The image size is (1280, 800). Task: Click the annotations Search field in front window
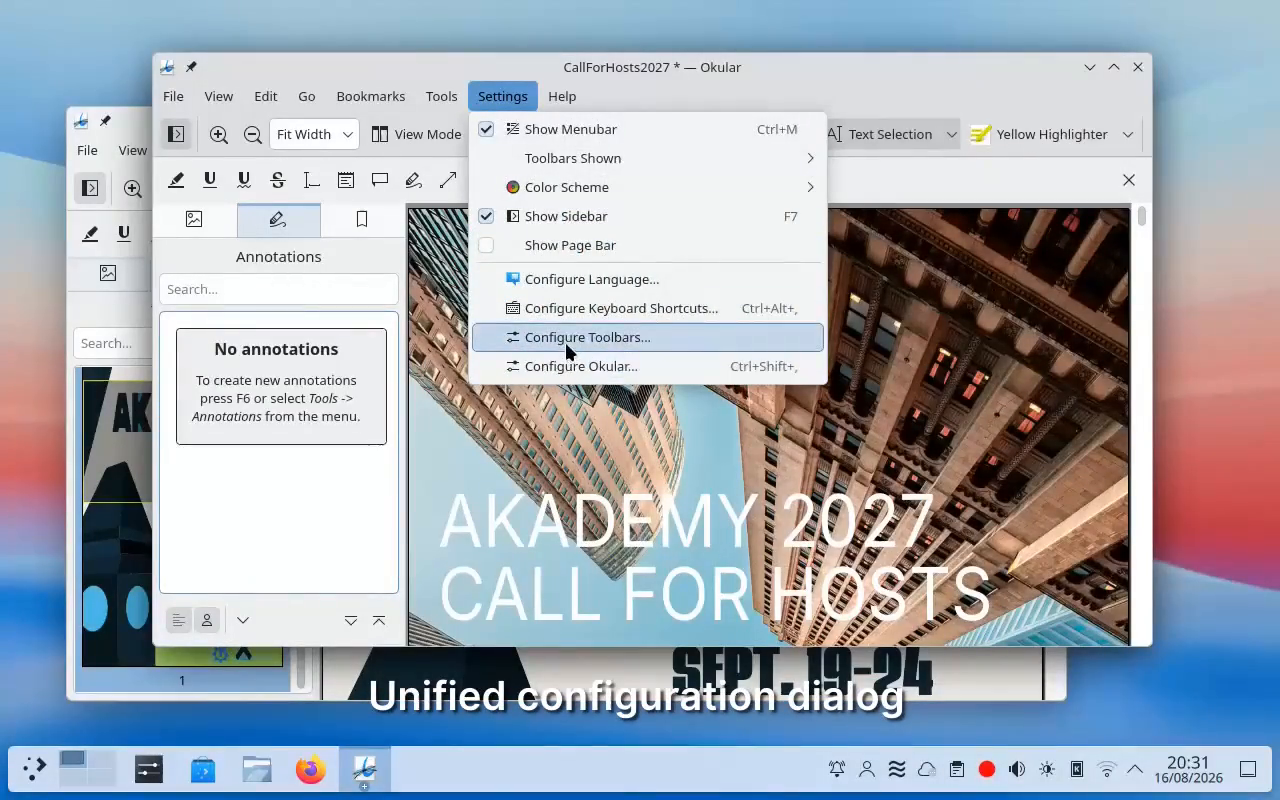[278, 289]
